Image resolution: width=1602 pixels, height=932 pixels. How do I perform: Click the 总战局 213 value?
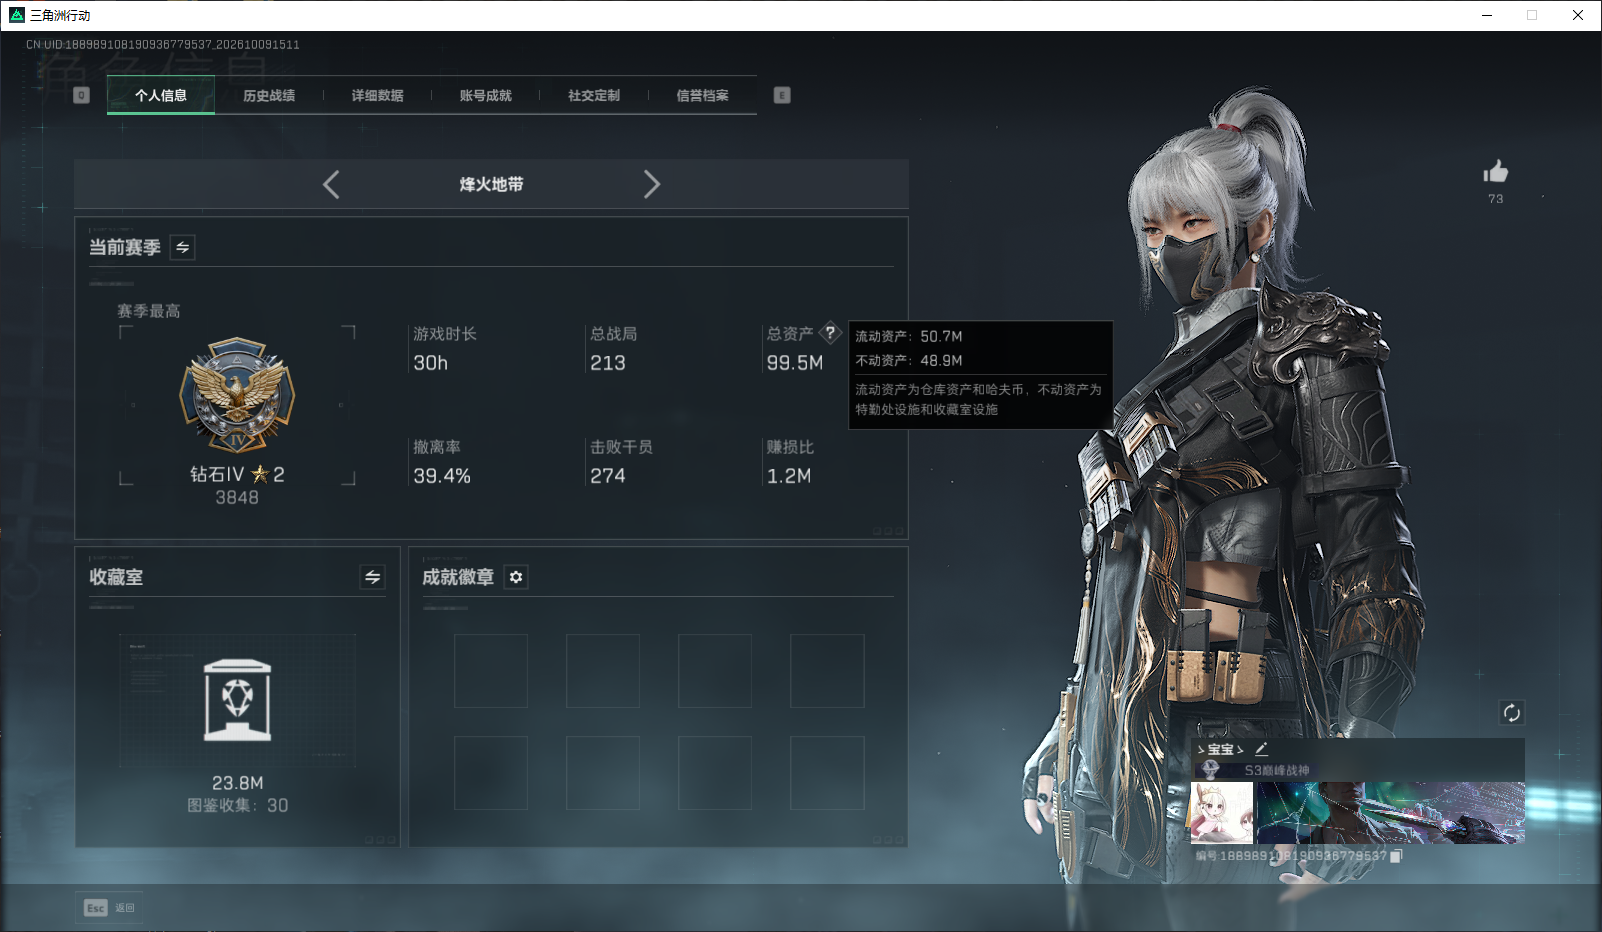(x=608, y=363)
